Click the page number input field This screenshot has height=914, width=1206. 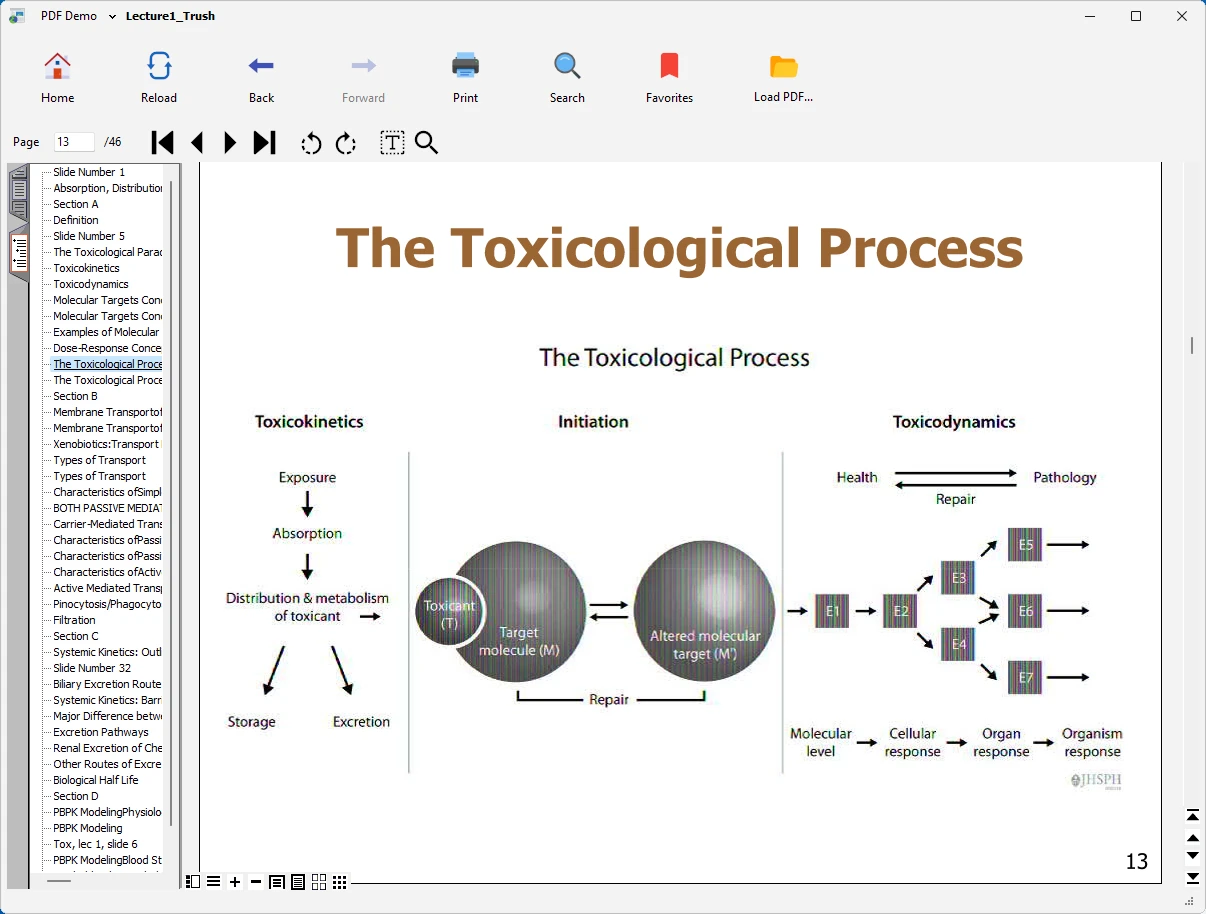point(74,142)
